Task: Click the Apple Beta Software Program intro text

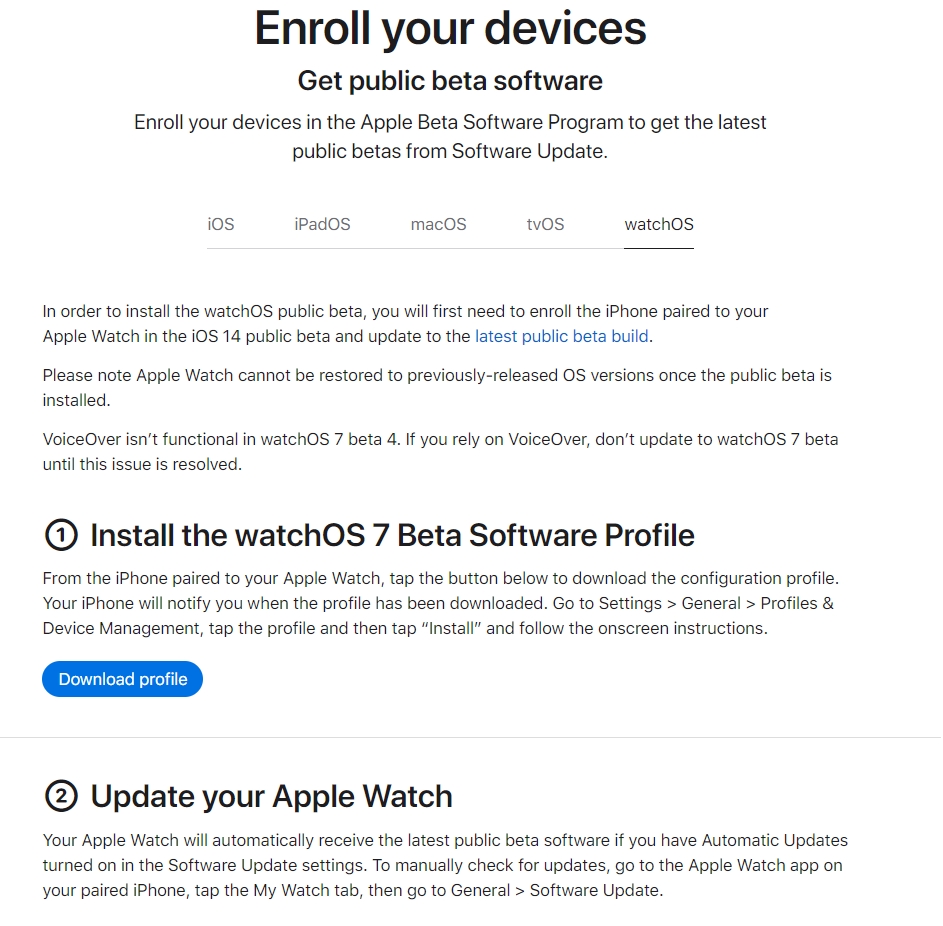Action: tap(450, 137)
